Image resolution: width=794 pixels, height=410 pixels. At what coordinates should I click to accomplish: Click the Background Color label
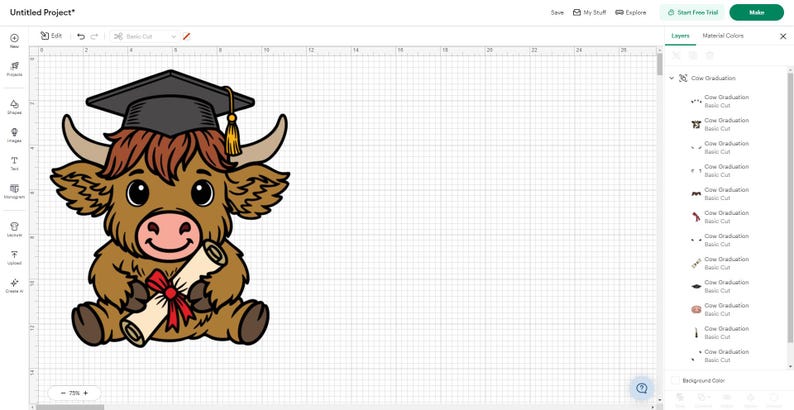click(x=703, y=381)
